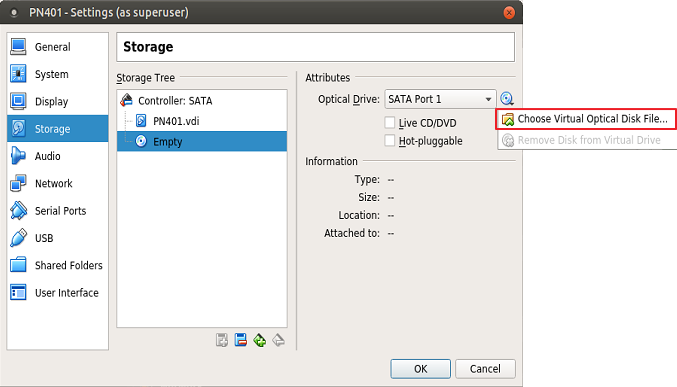Choose Virtual Optical Disk File menu entry
Viewport: 677px width, 387px height.
[x=586, y=119]
